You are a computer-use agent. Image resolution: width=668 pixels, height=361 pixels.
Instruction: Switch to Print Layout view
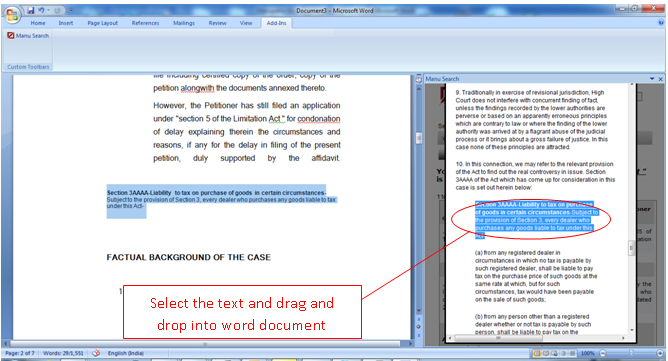click(x=537, y=353)
